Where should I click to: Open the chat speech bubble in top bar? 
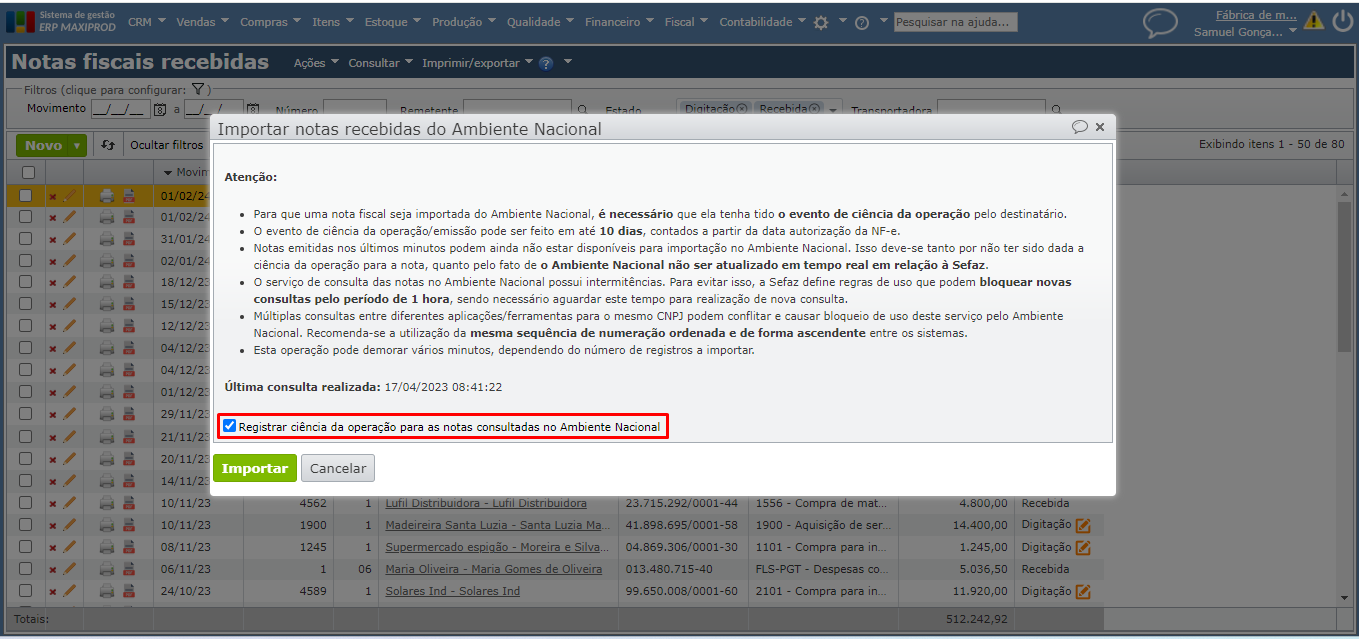[1160, 22]
